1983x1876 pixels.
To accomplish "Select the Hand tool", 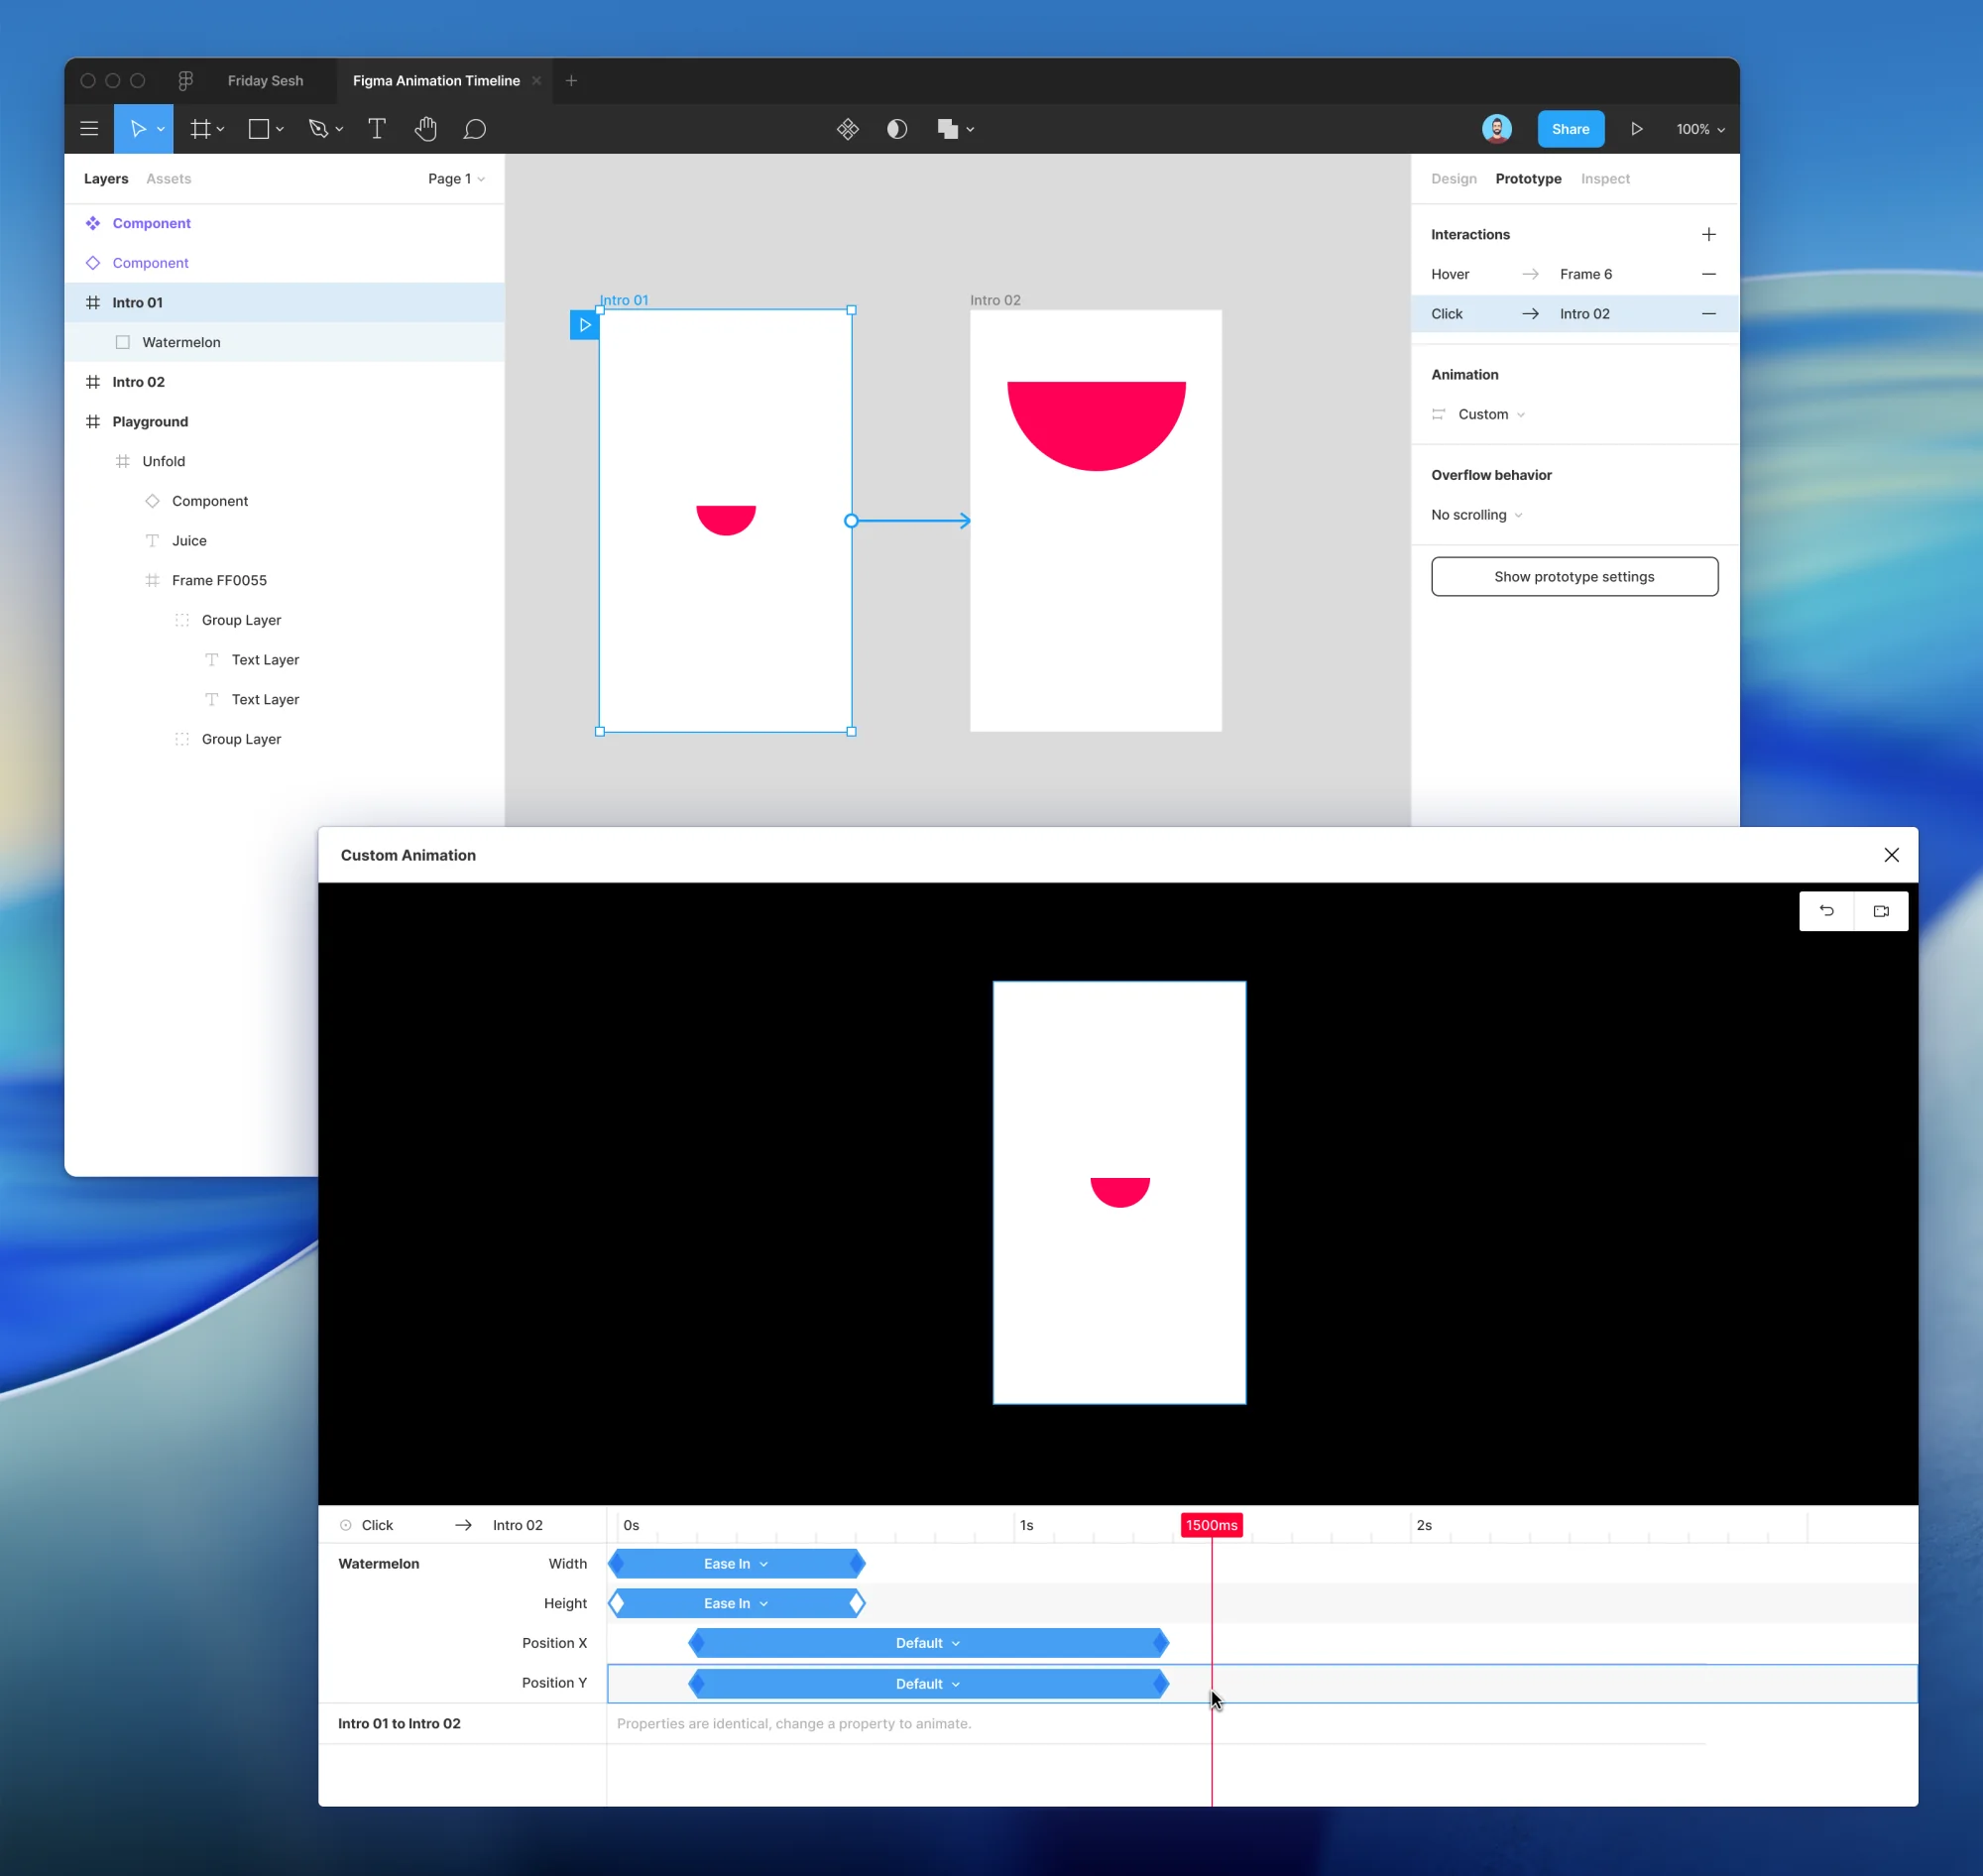I will [425, 129].
